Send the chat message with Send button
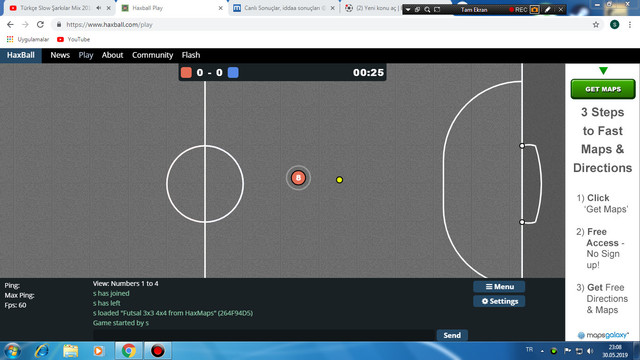640x360 pixels. point(452,335)
